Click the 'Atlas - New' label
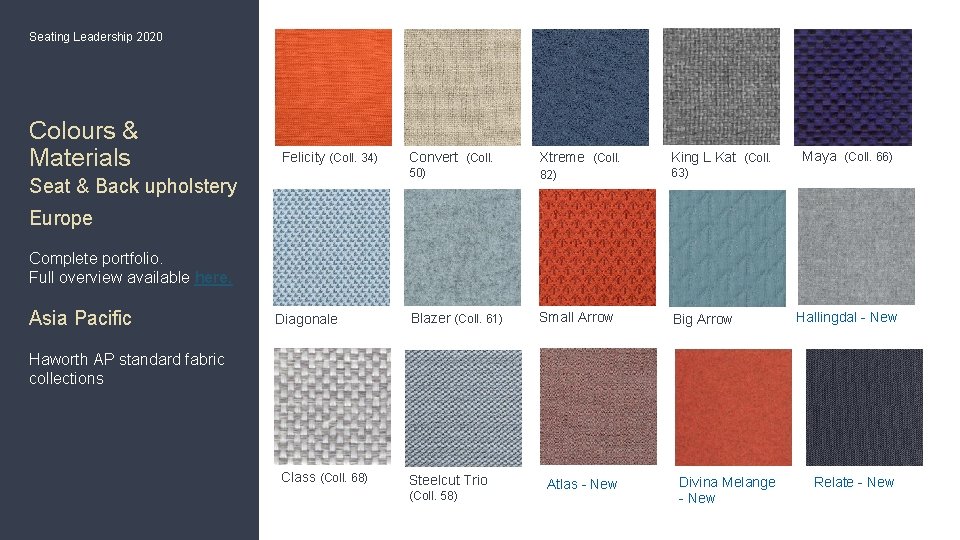This screenshot has height=540, width=960. tap(582, 484)
